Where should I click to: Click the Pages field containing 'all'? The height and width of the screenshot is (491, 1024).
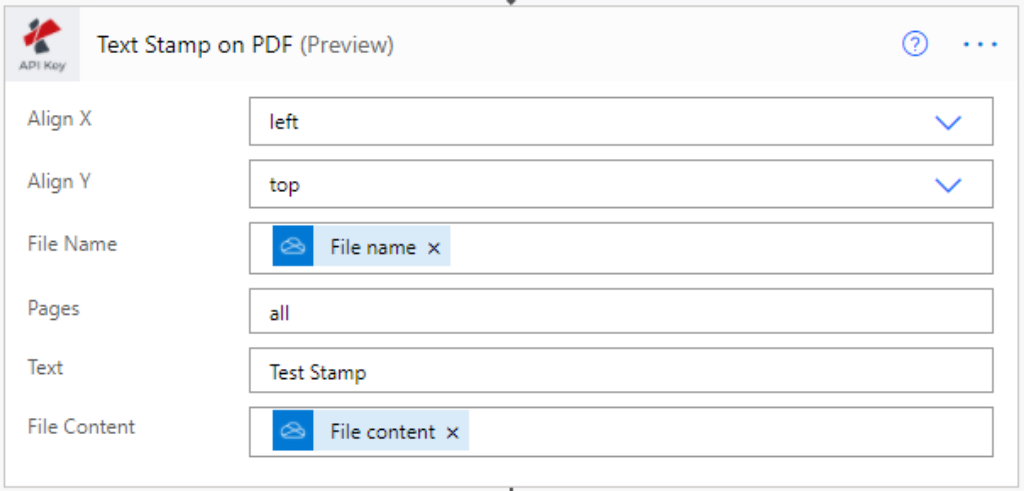click(x=620, y=313)
